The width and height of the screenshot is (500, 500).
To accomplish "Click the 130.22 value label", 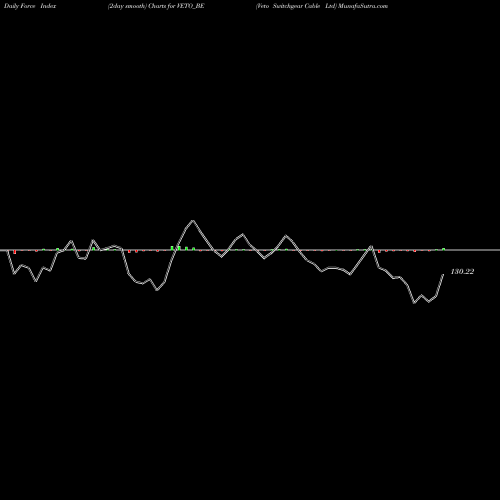I will pyautogui.click(x=462, y=272).
